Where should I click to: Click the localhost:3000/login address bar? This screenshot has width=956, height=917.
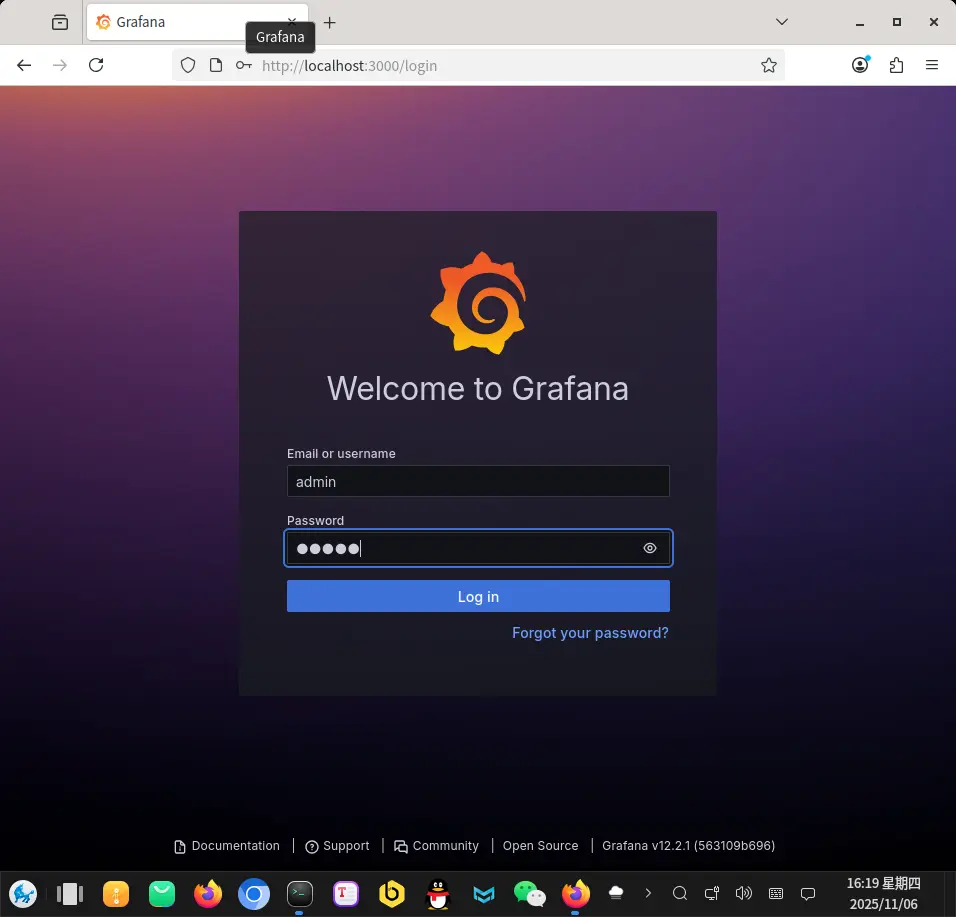click(477, 65)
